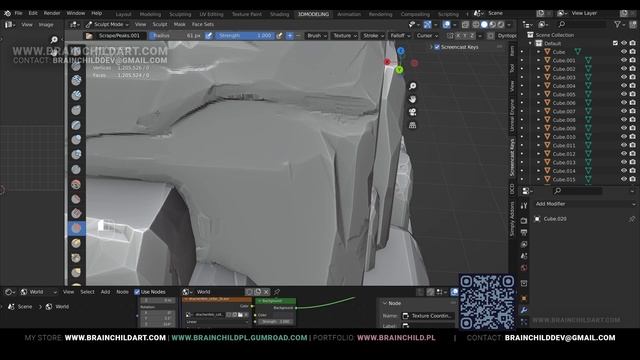
Task: Edit the Node Name Texture Coordinate field
Action: (x=428, y=316)
